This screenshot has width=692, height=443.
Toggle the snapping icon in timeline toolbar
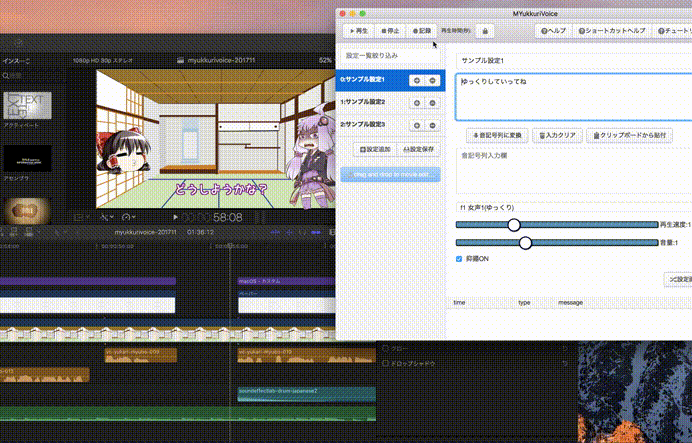pos(316,232)
